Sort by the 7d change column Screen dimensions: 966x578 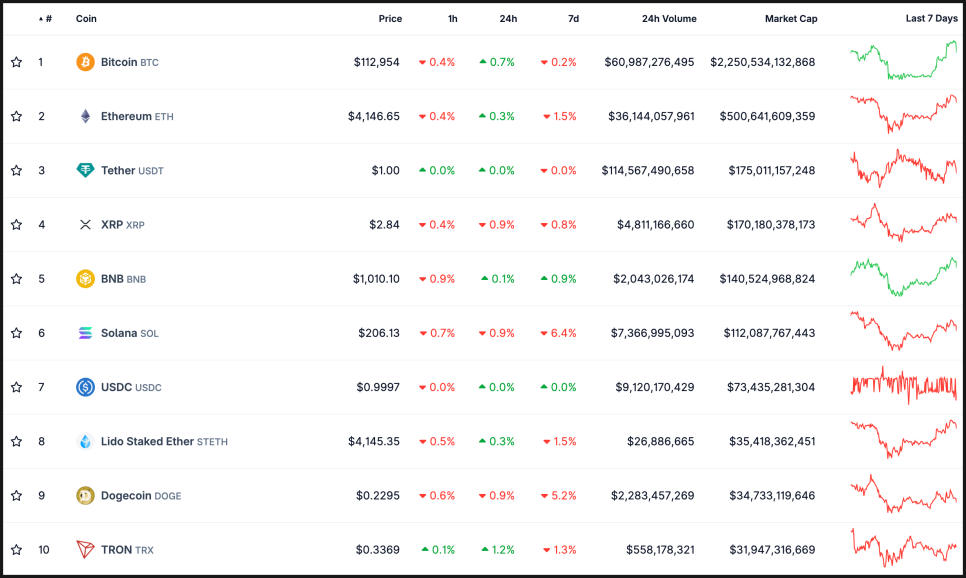point(573,18)
